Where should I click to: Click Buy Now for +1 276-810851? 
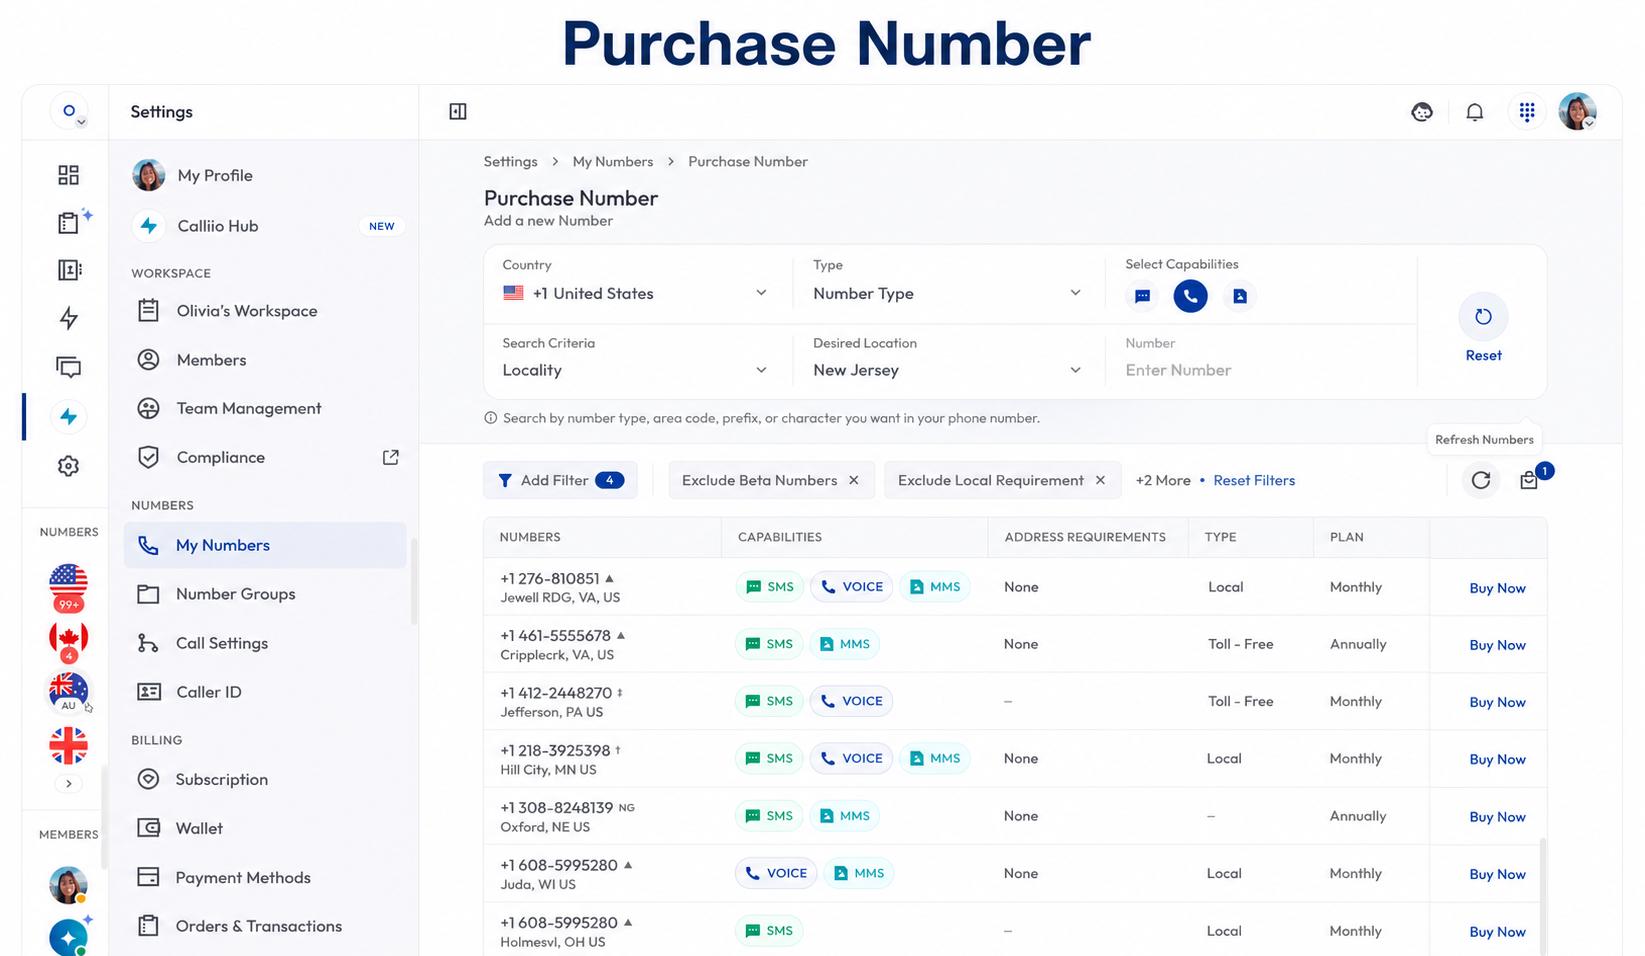pyautogui.click(x=1497, y=588)
